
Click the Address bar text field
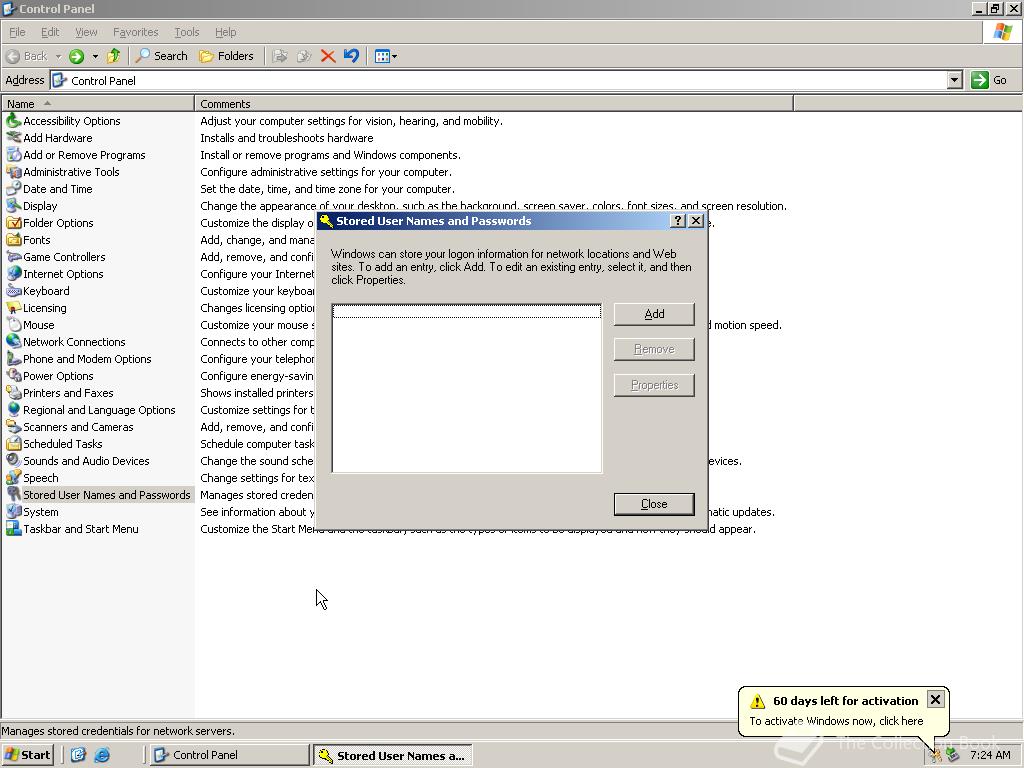[499, 80]
